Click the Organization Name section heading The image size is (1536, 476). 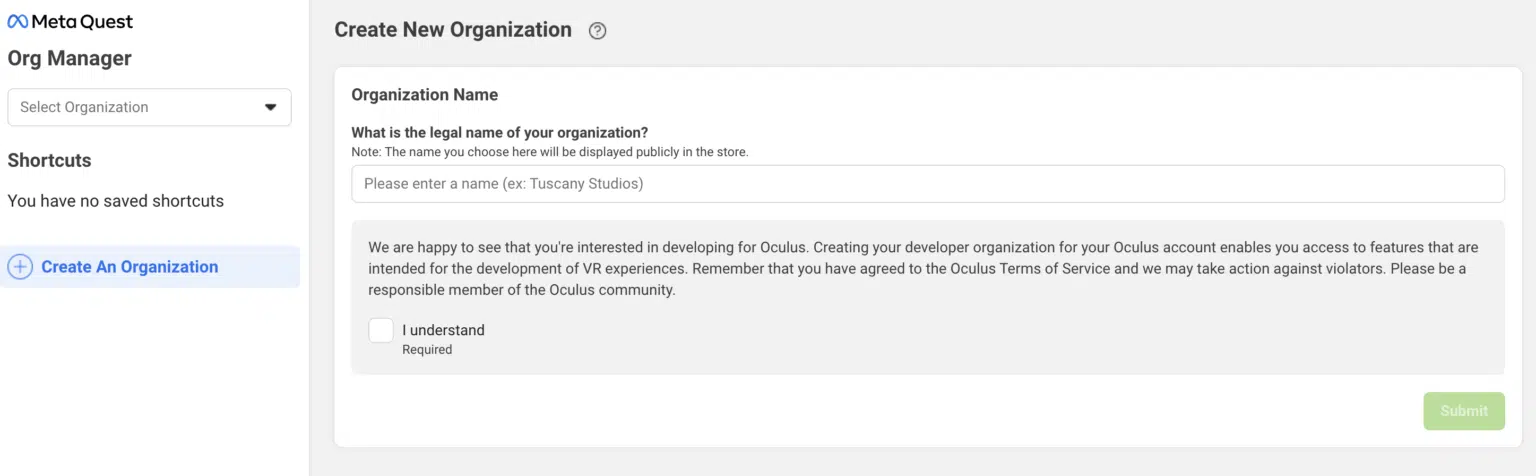coord(425,95)
